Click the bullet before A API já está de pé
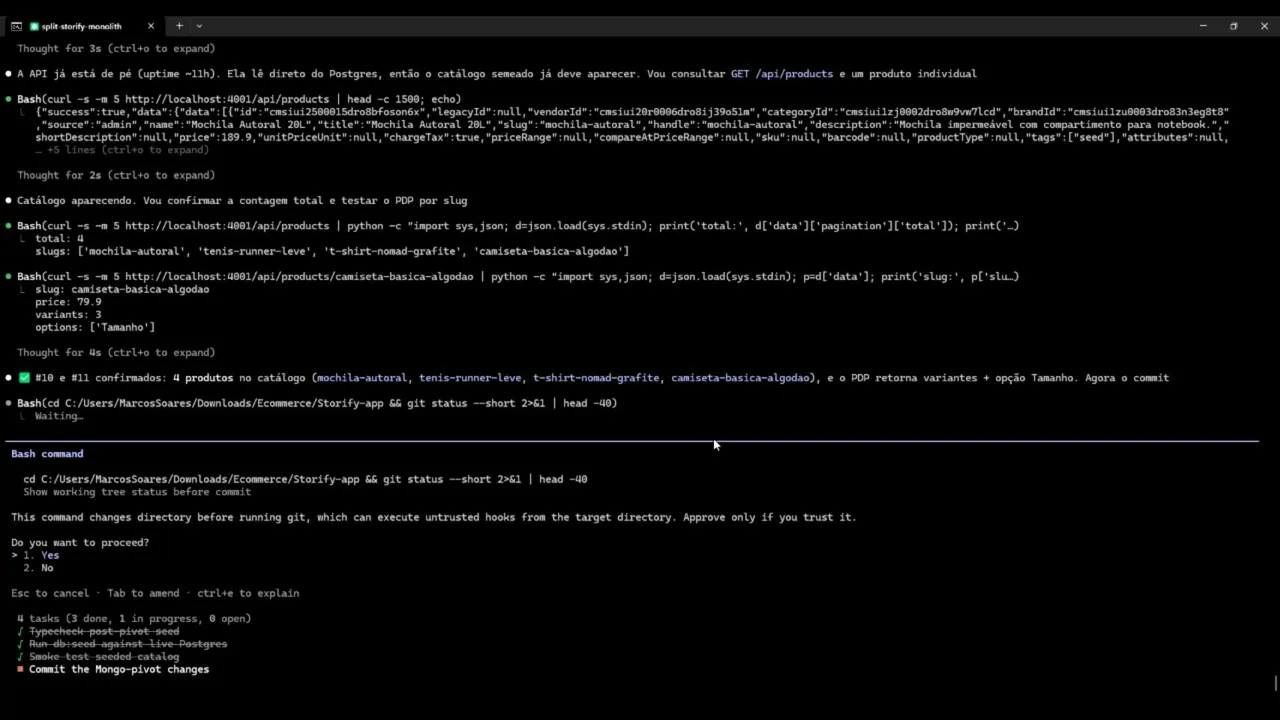This screenshot has height=720, width=1280. tap(9, 74)
